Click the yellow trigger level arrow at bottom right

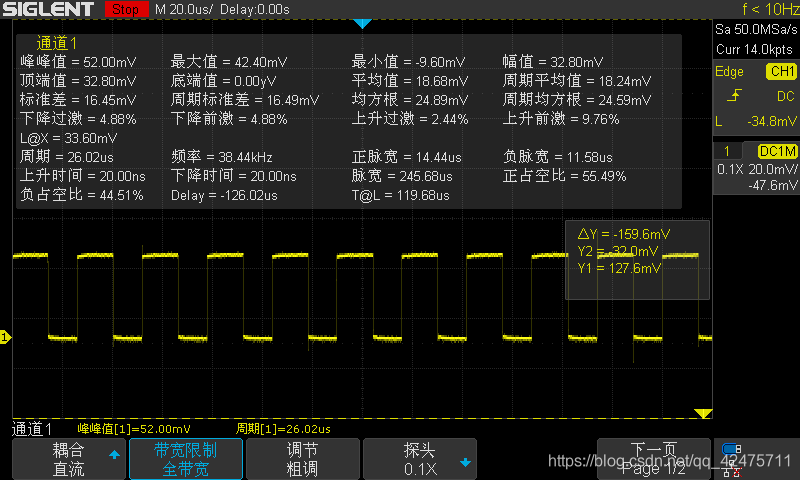(703, 413)
